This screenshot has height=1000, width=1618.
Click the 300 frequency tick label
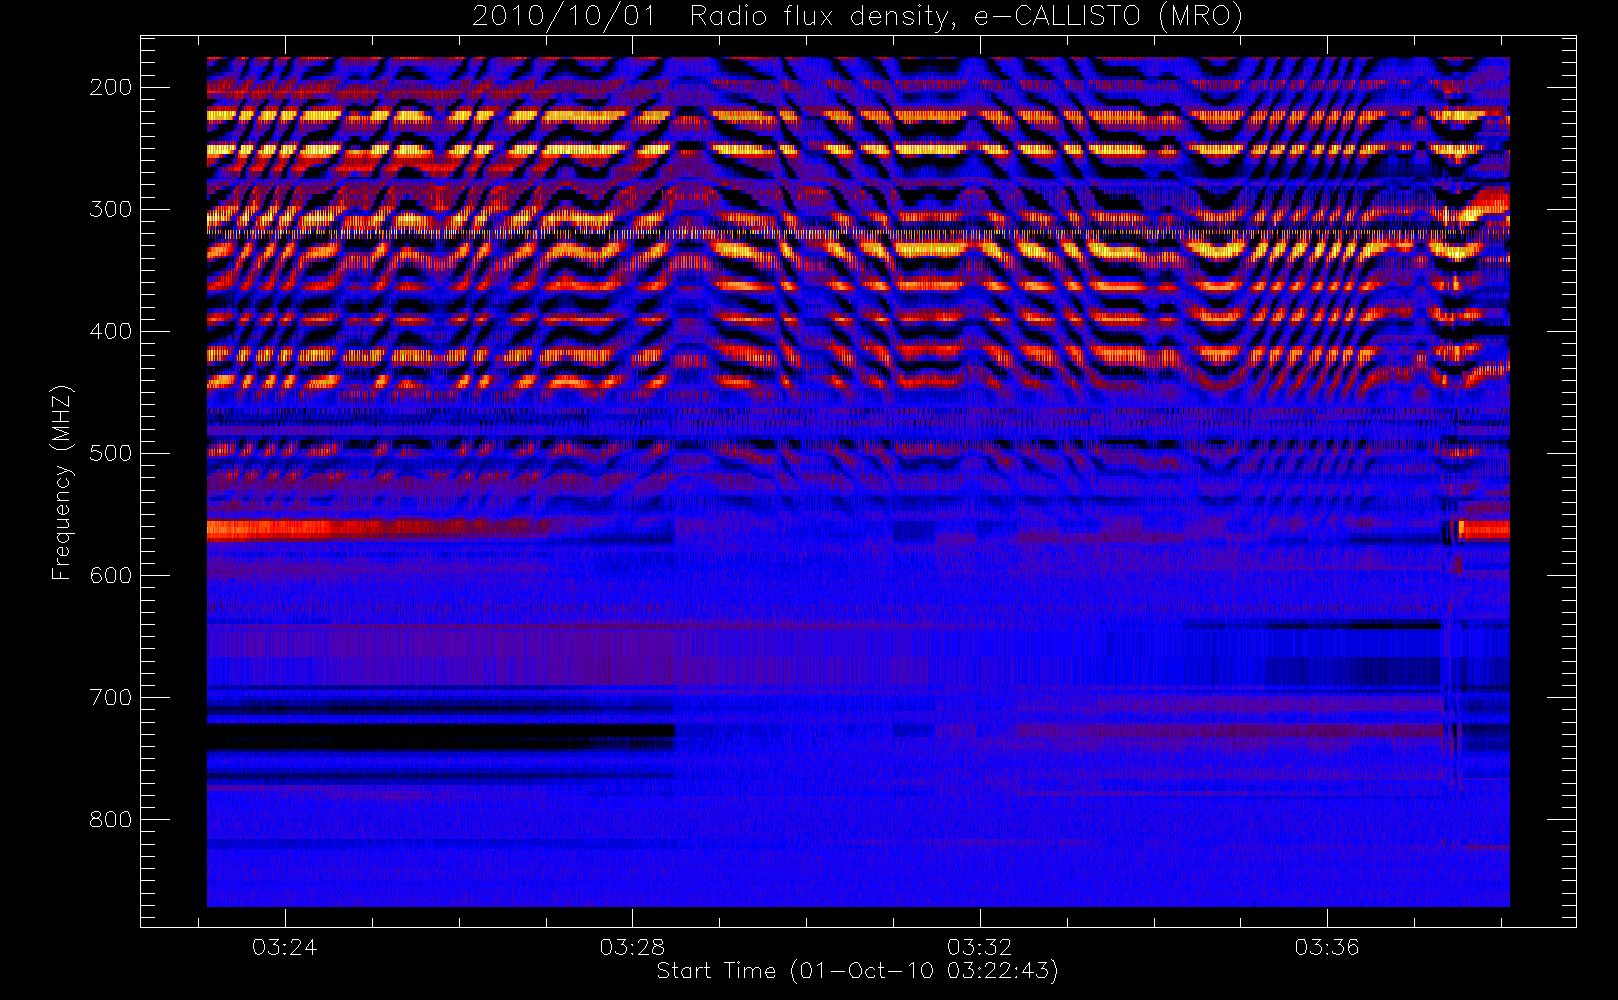(111, 209)
